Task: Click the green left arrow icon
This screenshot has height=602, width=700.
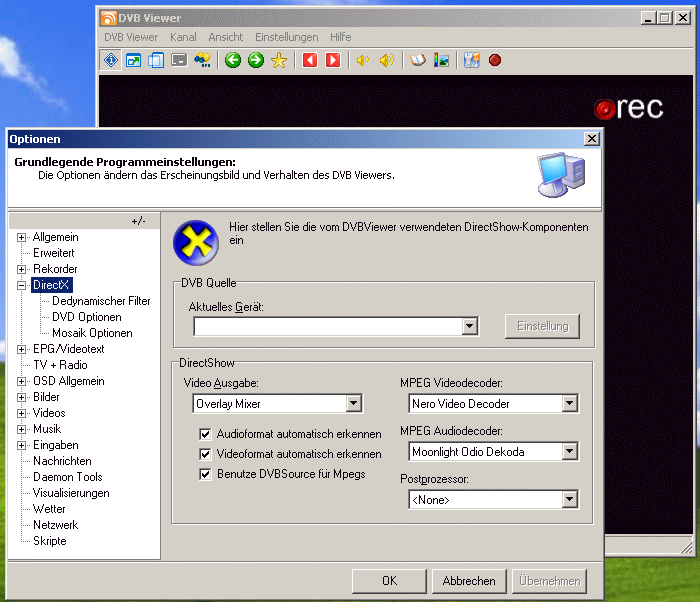Action: point(233,60)
